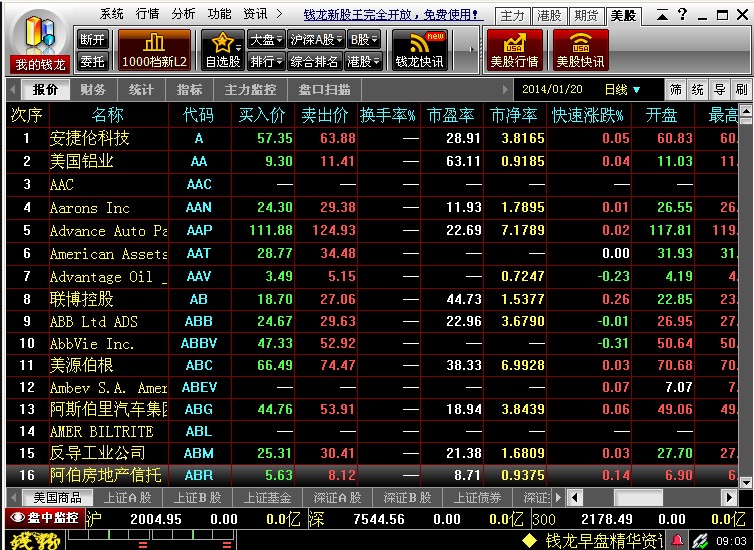Switch to the 期货 tab
Screen dimensions: 754x550
pos(586,16)
